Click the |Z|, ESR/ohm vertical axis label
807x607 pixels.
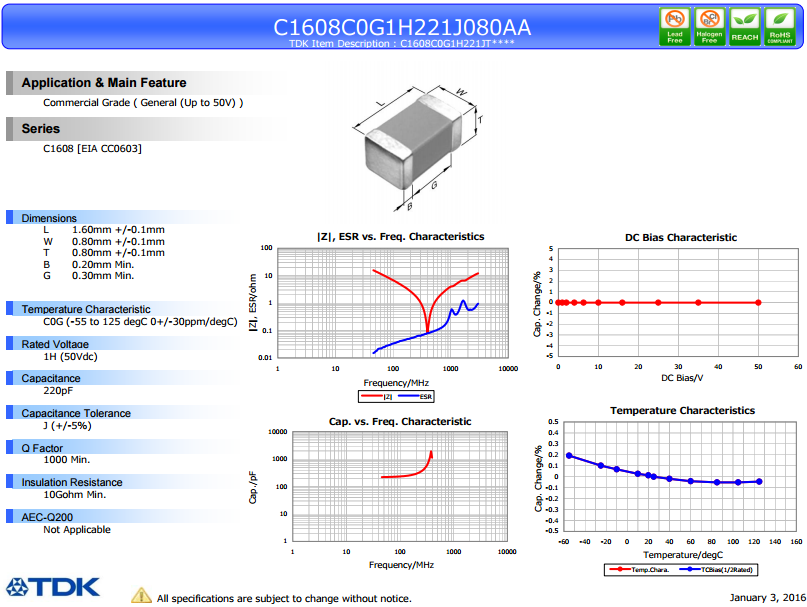(253, 303)
